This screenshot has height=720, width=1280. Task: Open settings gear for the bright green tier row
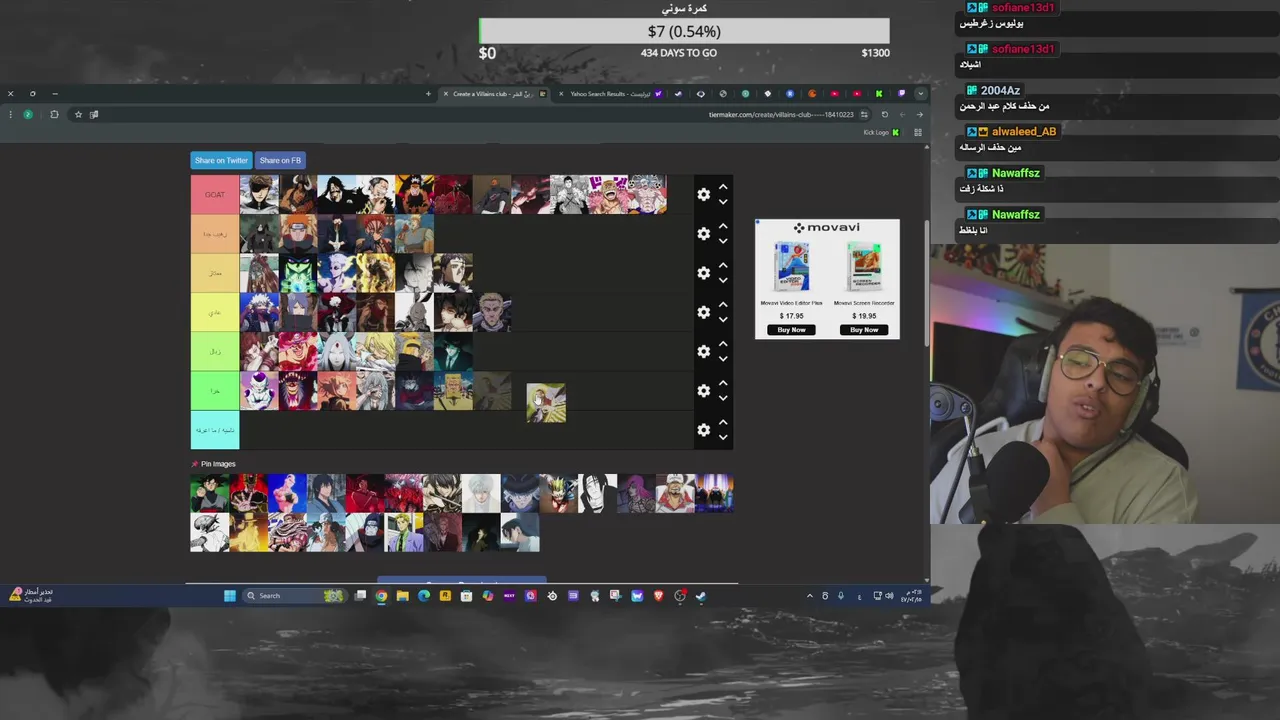[704, 391]
